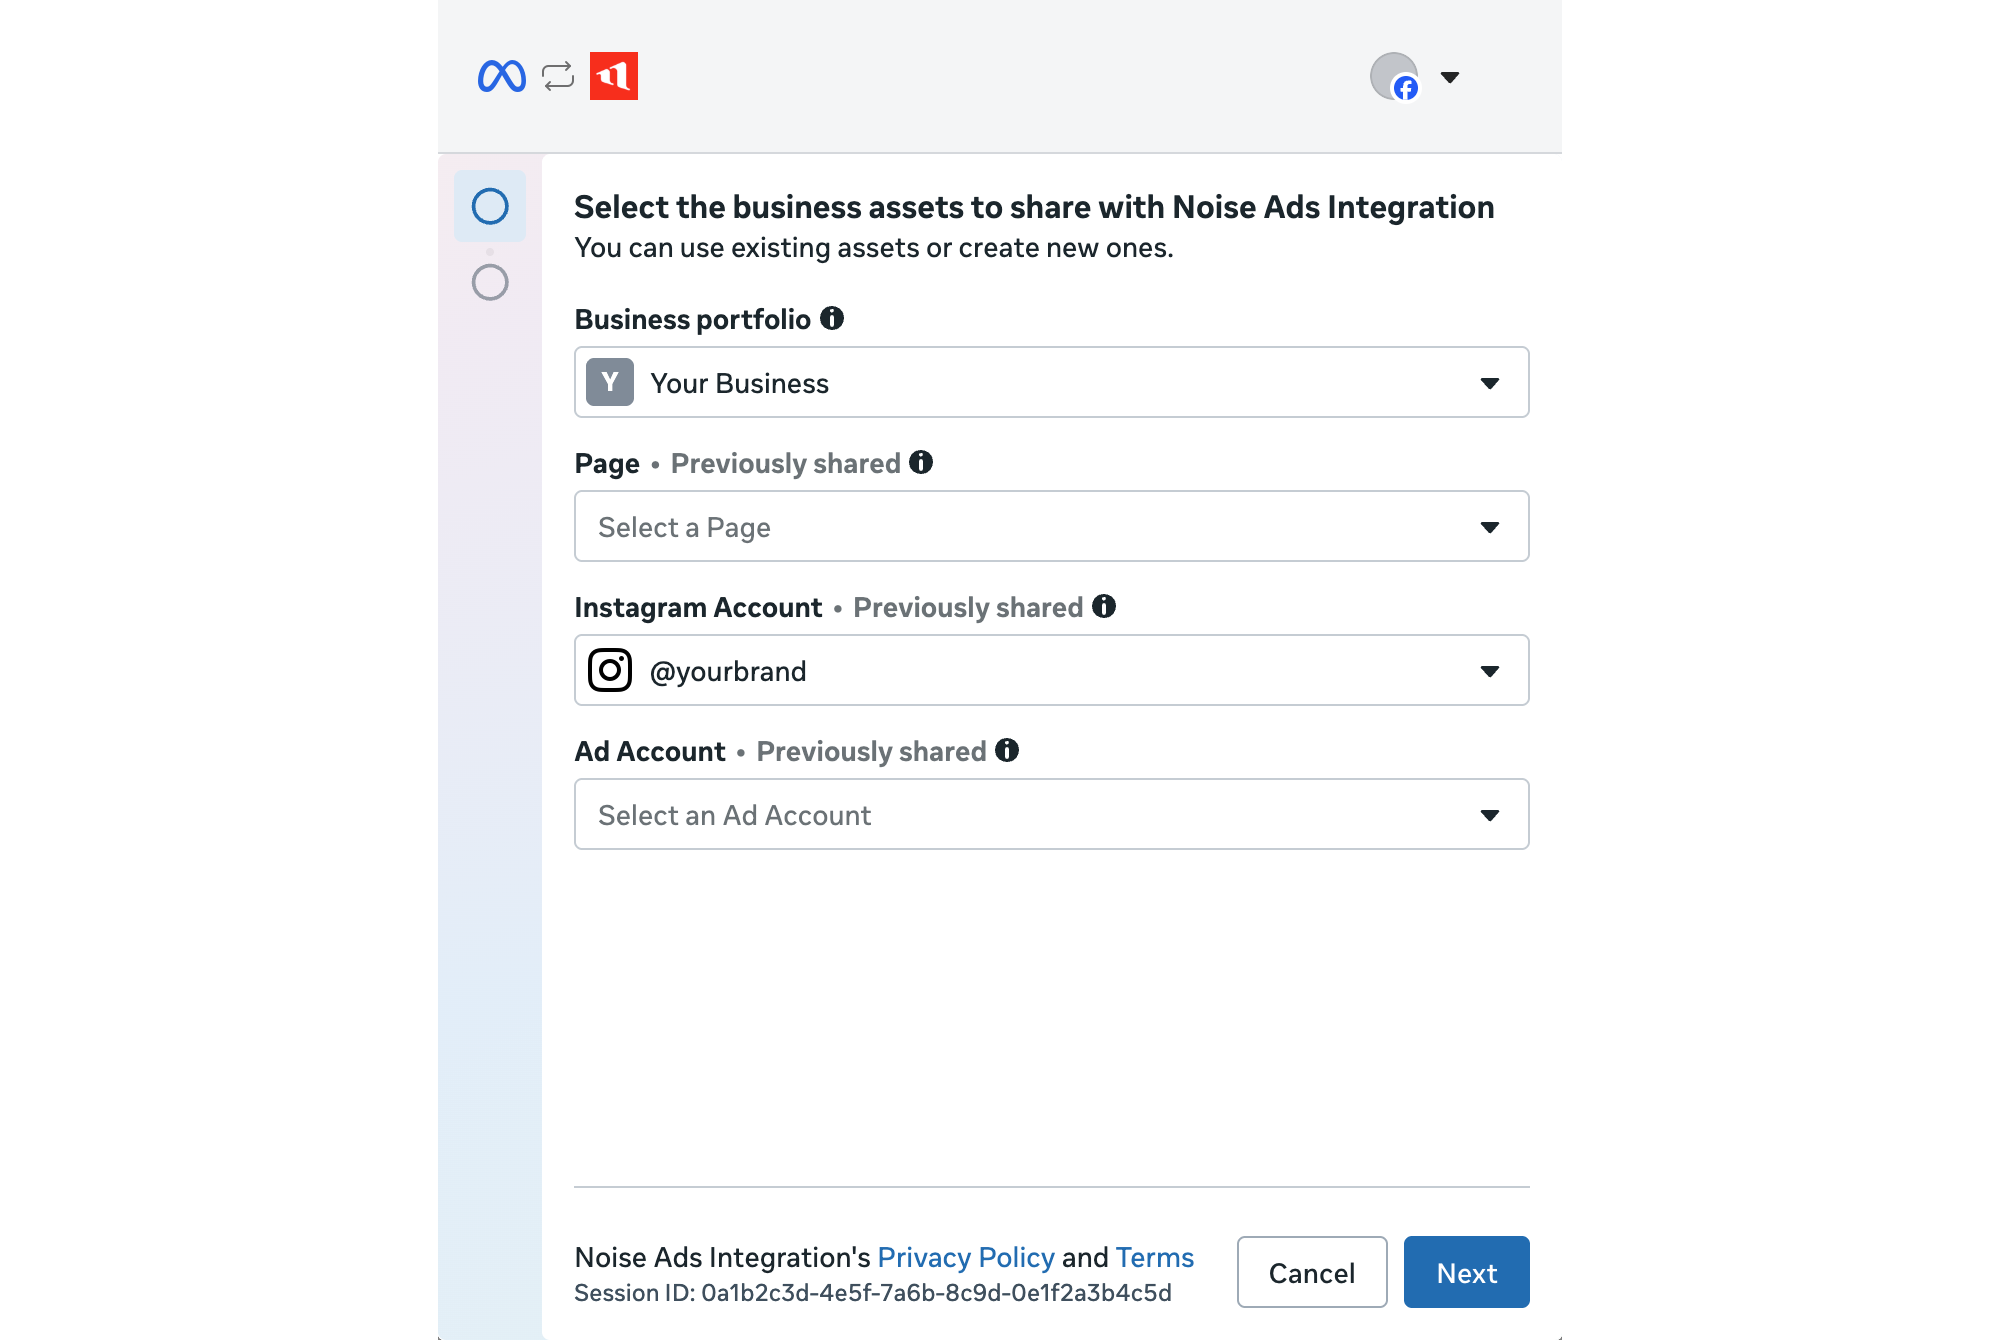Open the Select an Ad Account dropdown
This screenshot has height=1340, width=2000.
pyautogui.click(x=1052, y=814)
